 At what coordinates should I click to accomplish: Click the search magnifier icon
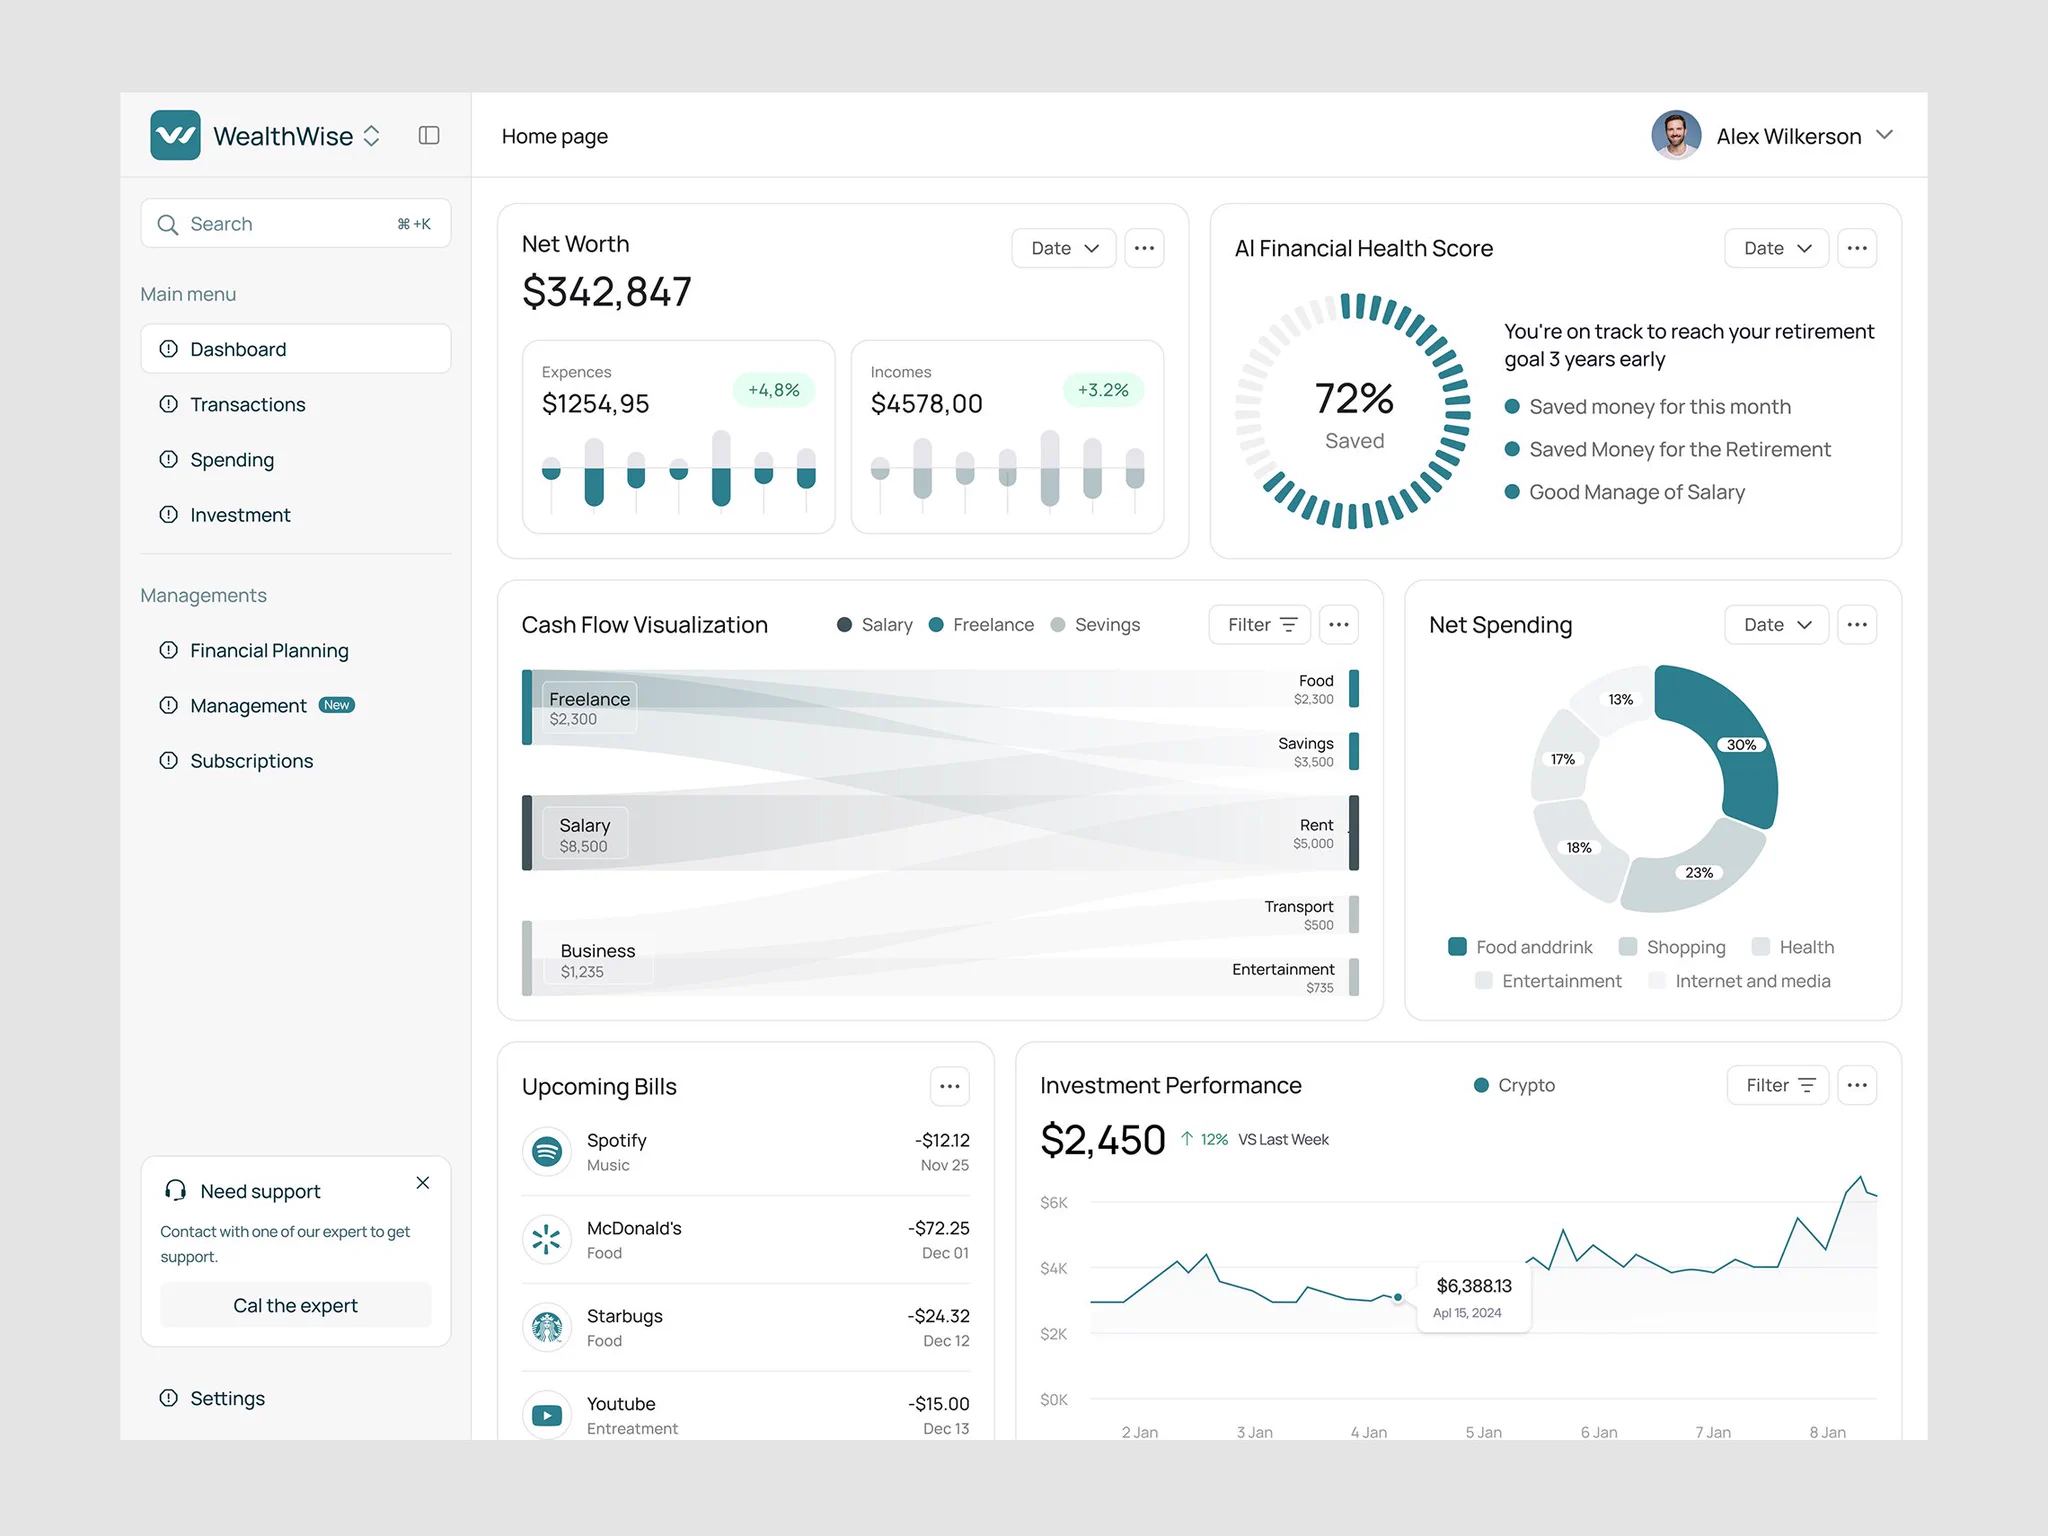pyautogui.click(x=168, y=224)
